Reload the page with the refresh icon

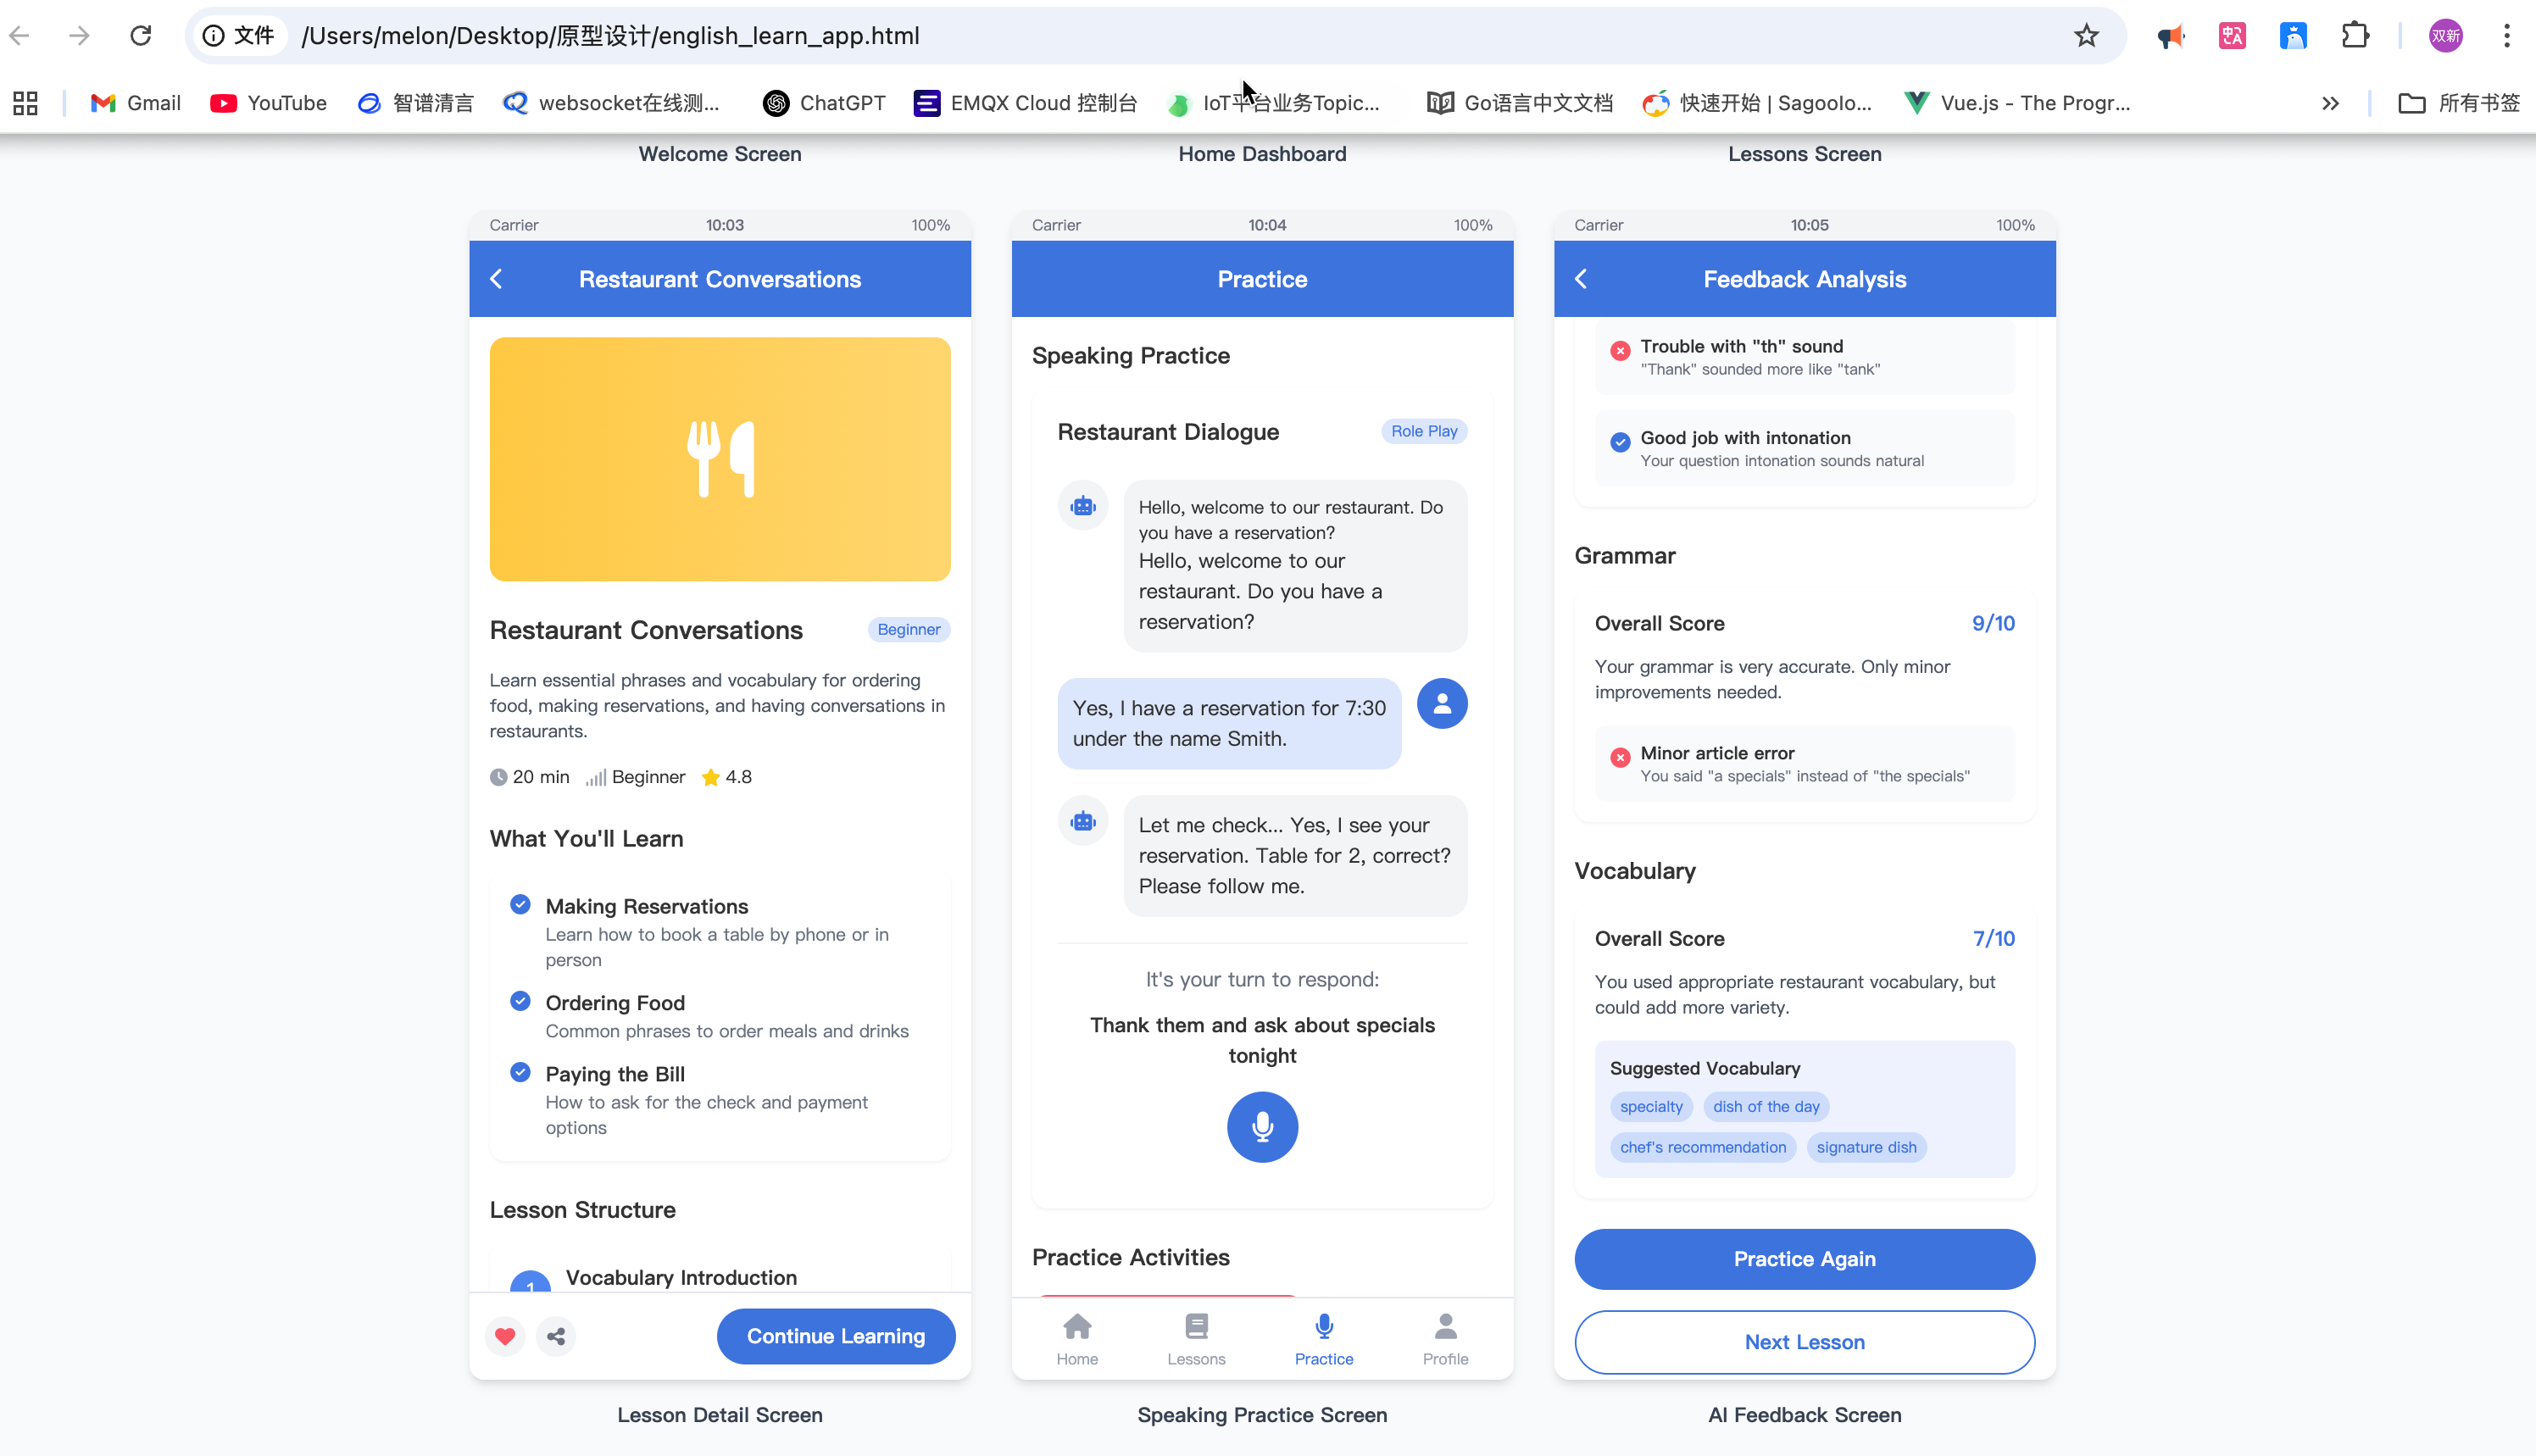pyautogui.click(x=141, y=36)
